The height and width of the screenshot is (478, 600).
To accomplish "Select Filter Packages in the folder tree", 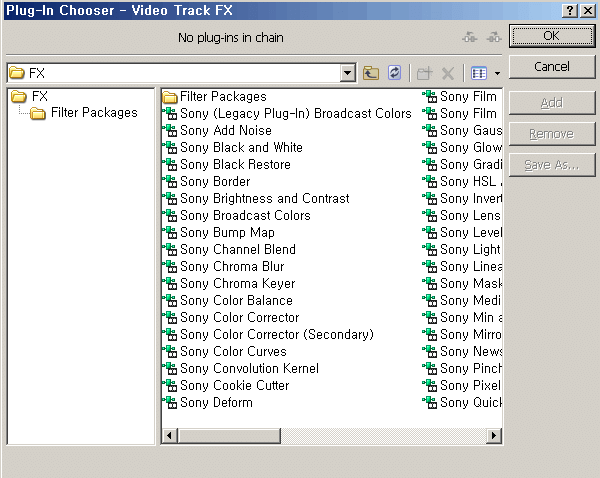I will 84,113.
